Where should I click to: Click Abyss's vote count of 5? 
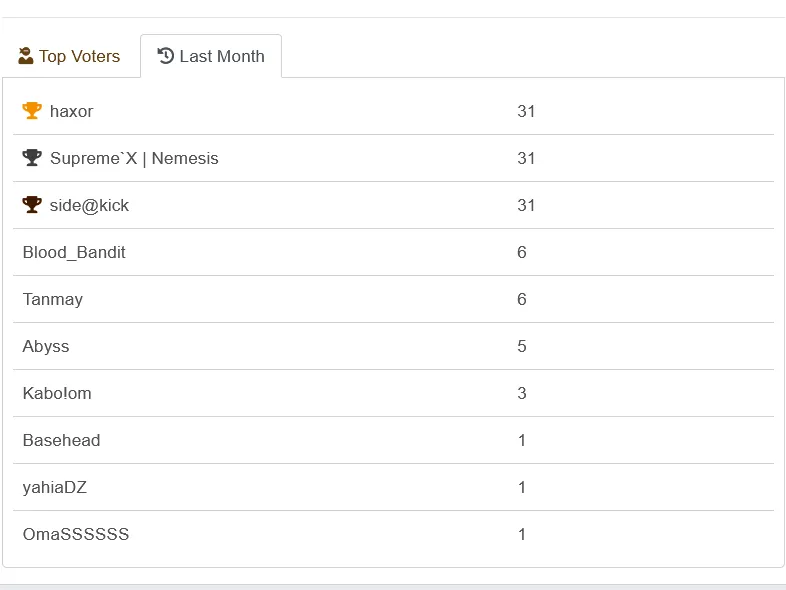click(x=522, y=346)
